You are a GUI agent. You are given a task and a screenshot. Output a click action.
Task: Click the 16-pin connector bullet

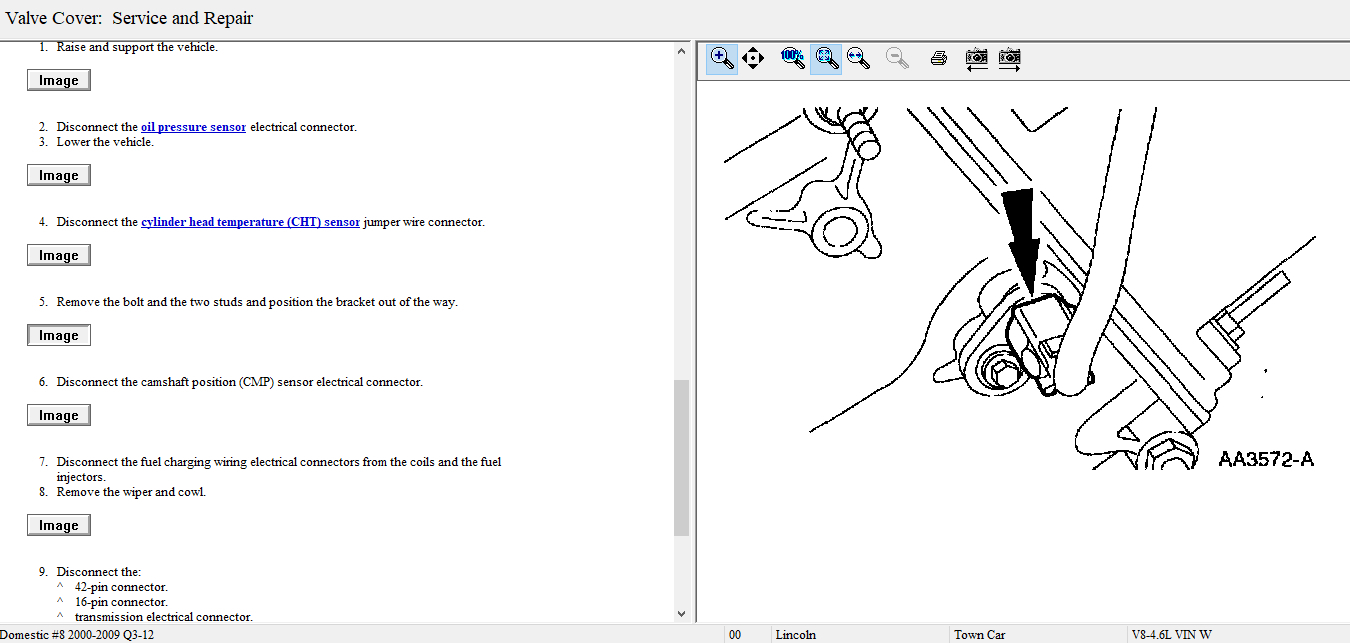click(121, 602)
